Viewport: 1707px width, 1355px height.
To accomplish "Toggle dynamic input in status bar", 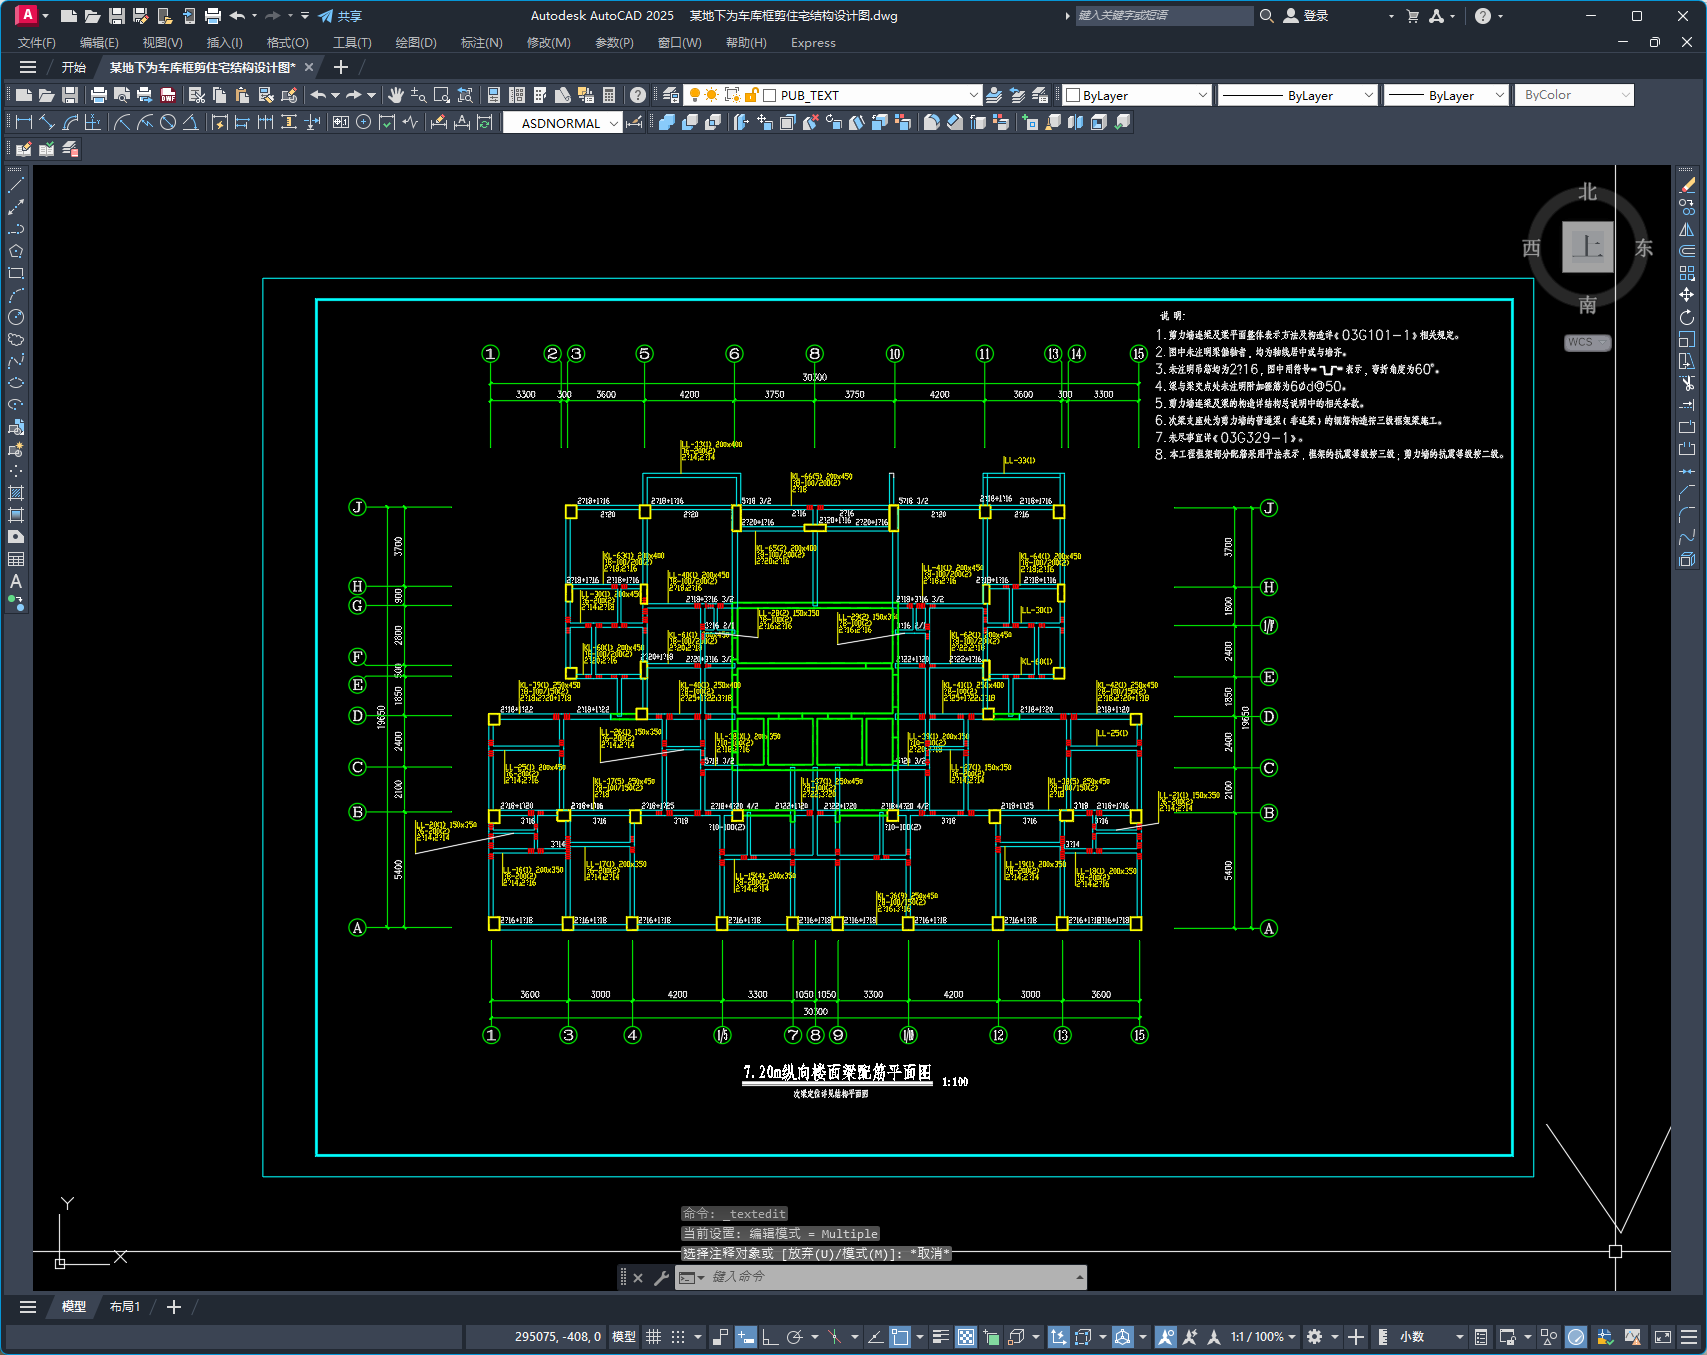I will click(x=746, y=1337).
